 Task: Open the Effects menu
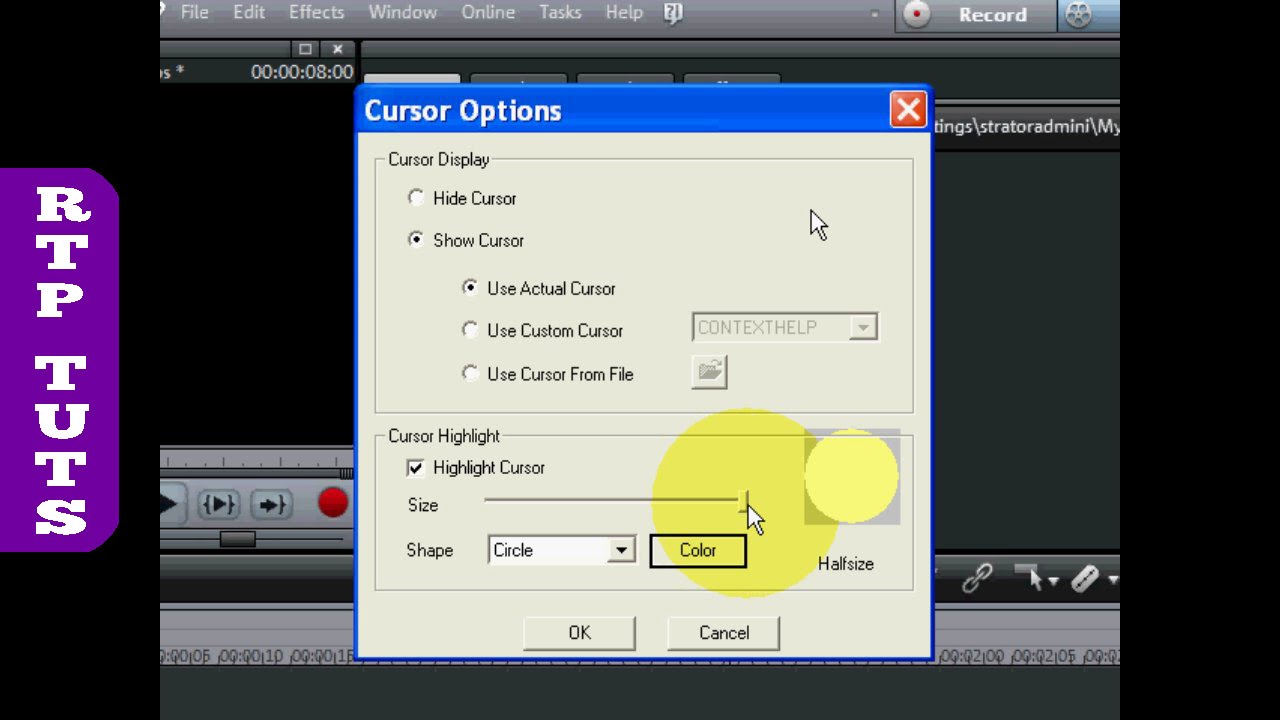pyautogui.click(x=316, y=12)
